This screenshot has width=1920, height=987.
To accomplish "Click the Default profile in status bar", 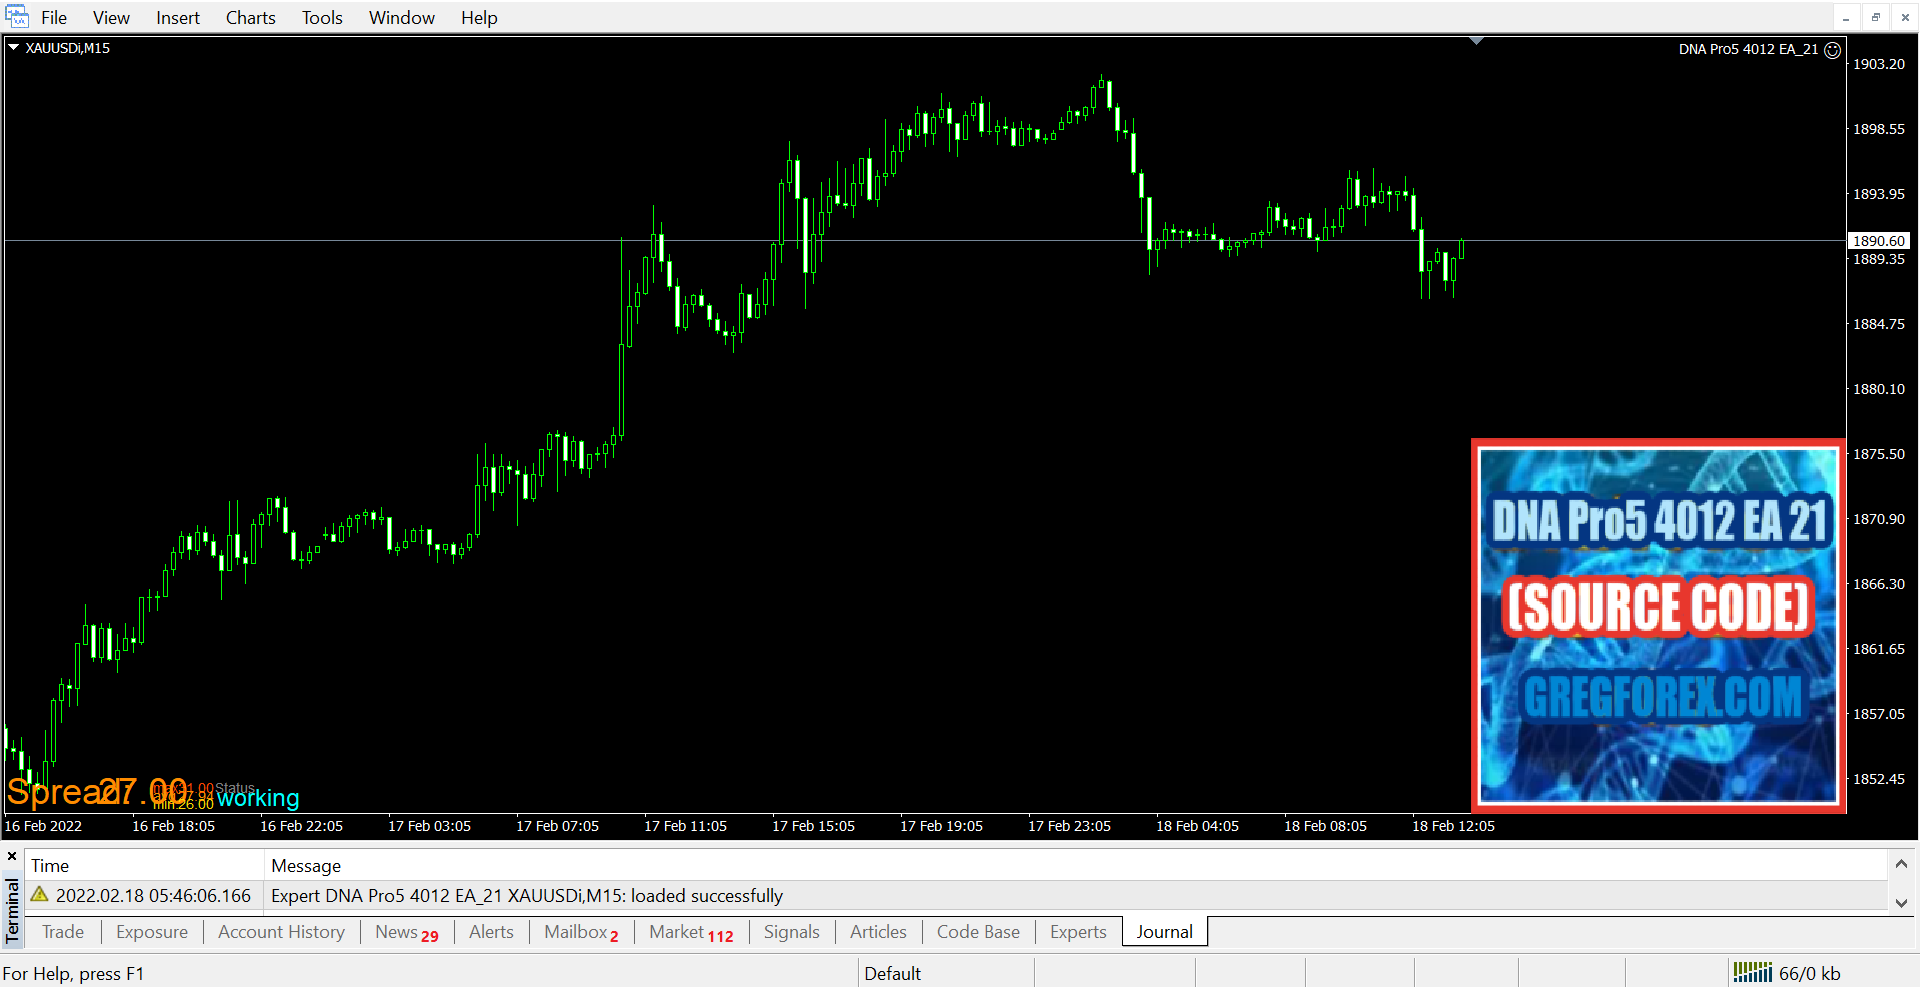I will [892, 973].
